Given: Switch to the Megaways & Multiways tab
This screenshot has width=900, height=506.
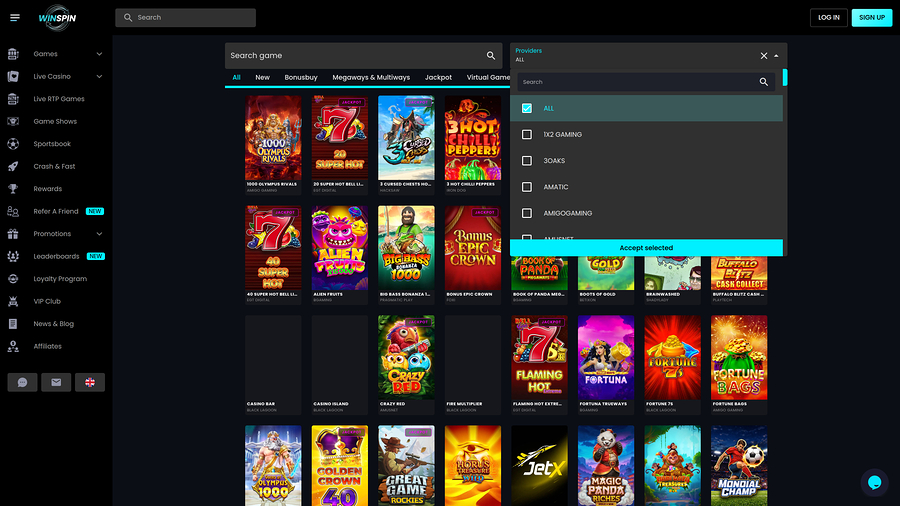Looking at the screenshot, I should point(371,77).
